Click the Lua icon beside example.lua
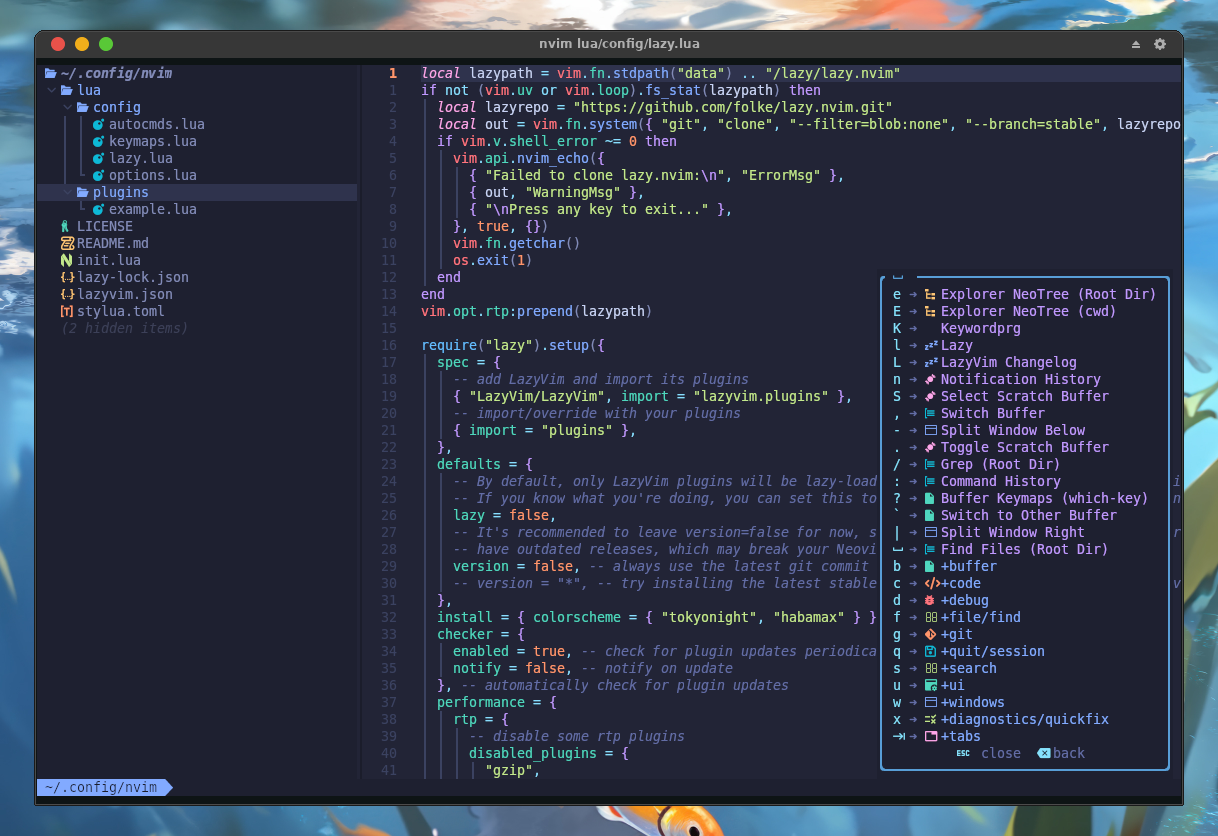Image resolution: width=1218 pixels, height=836 pixels. 98,210
